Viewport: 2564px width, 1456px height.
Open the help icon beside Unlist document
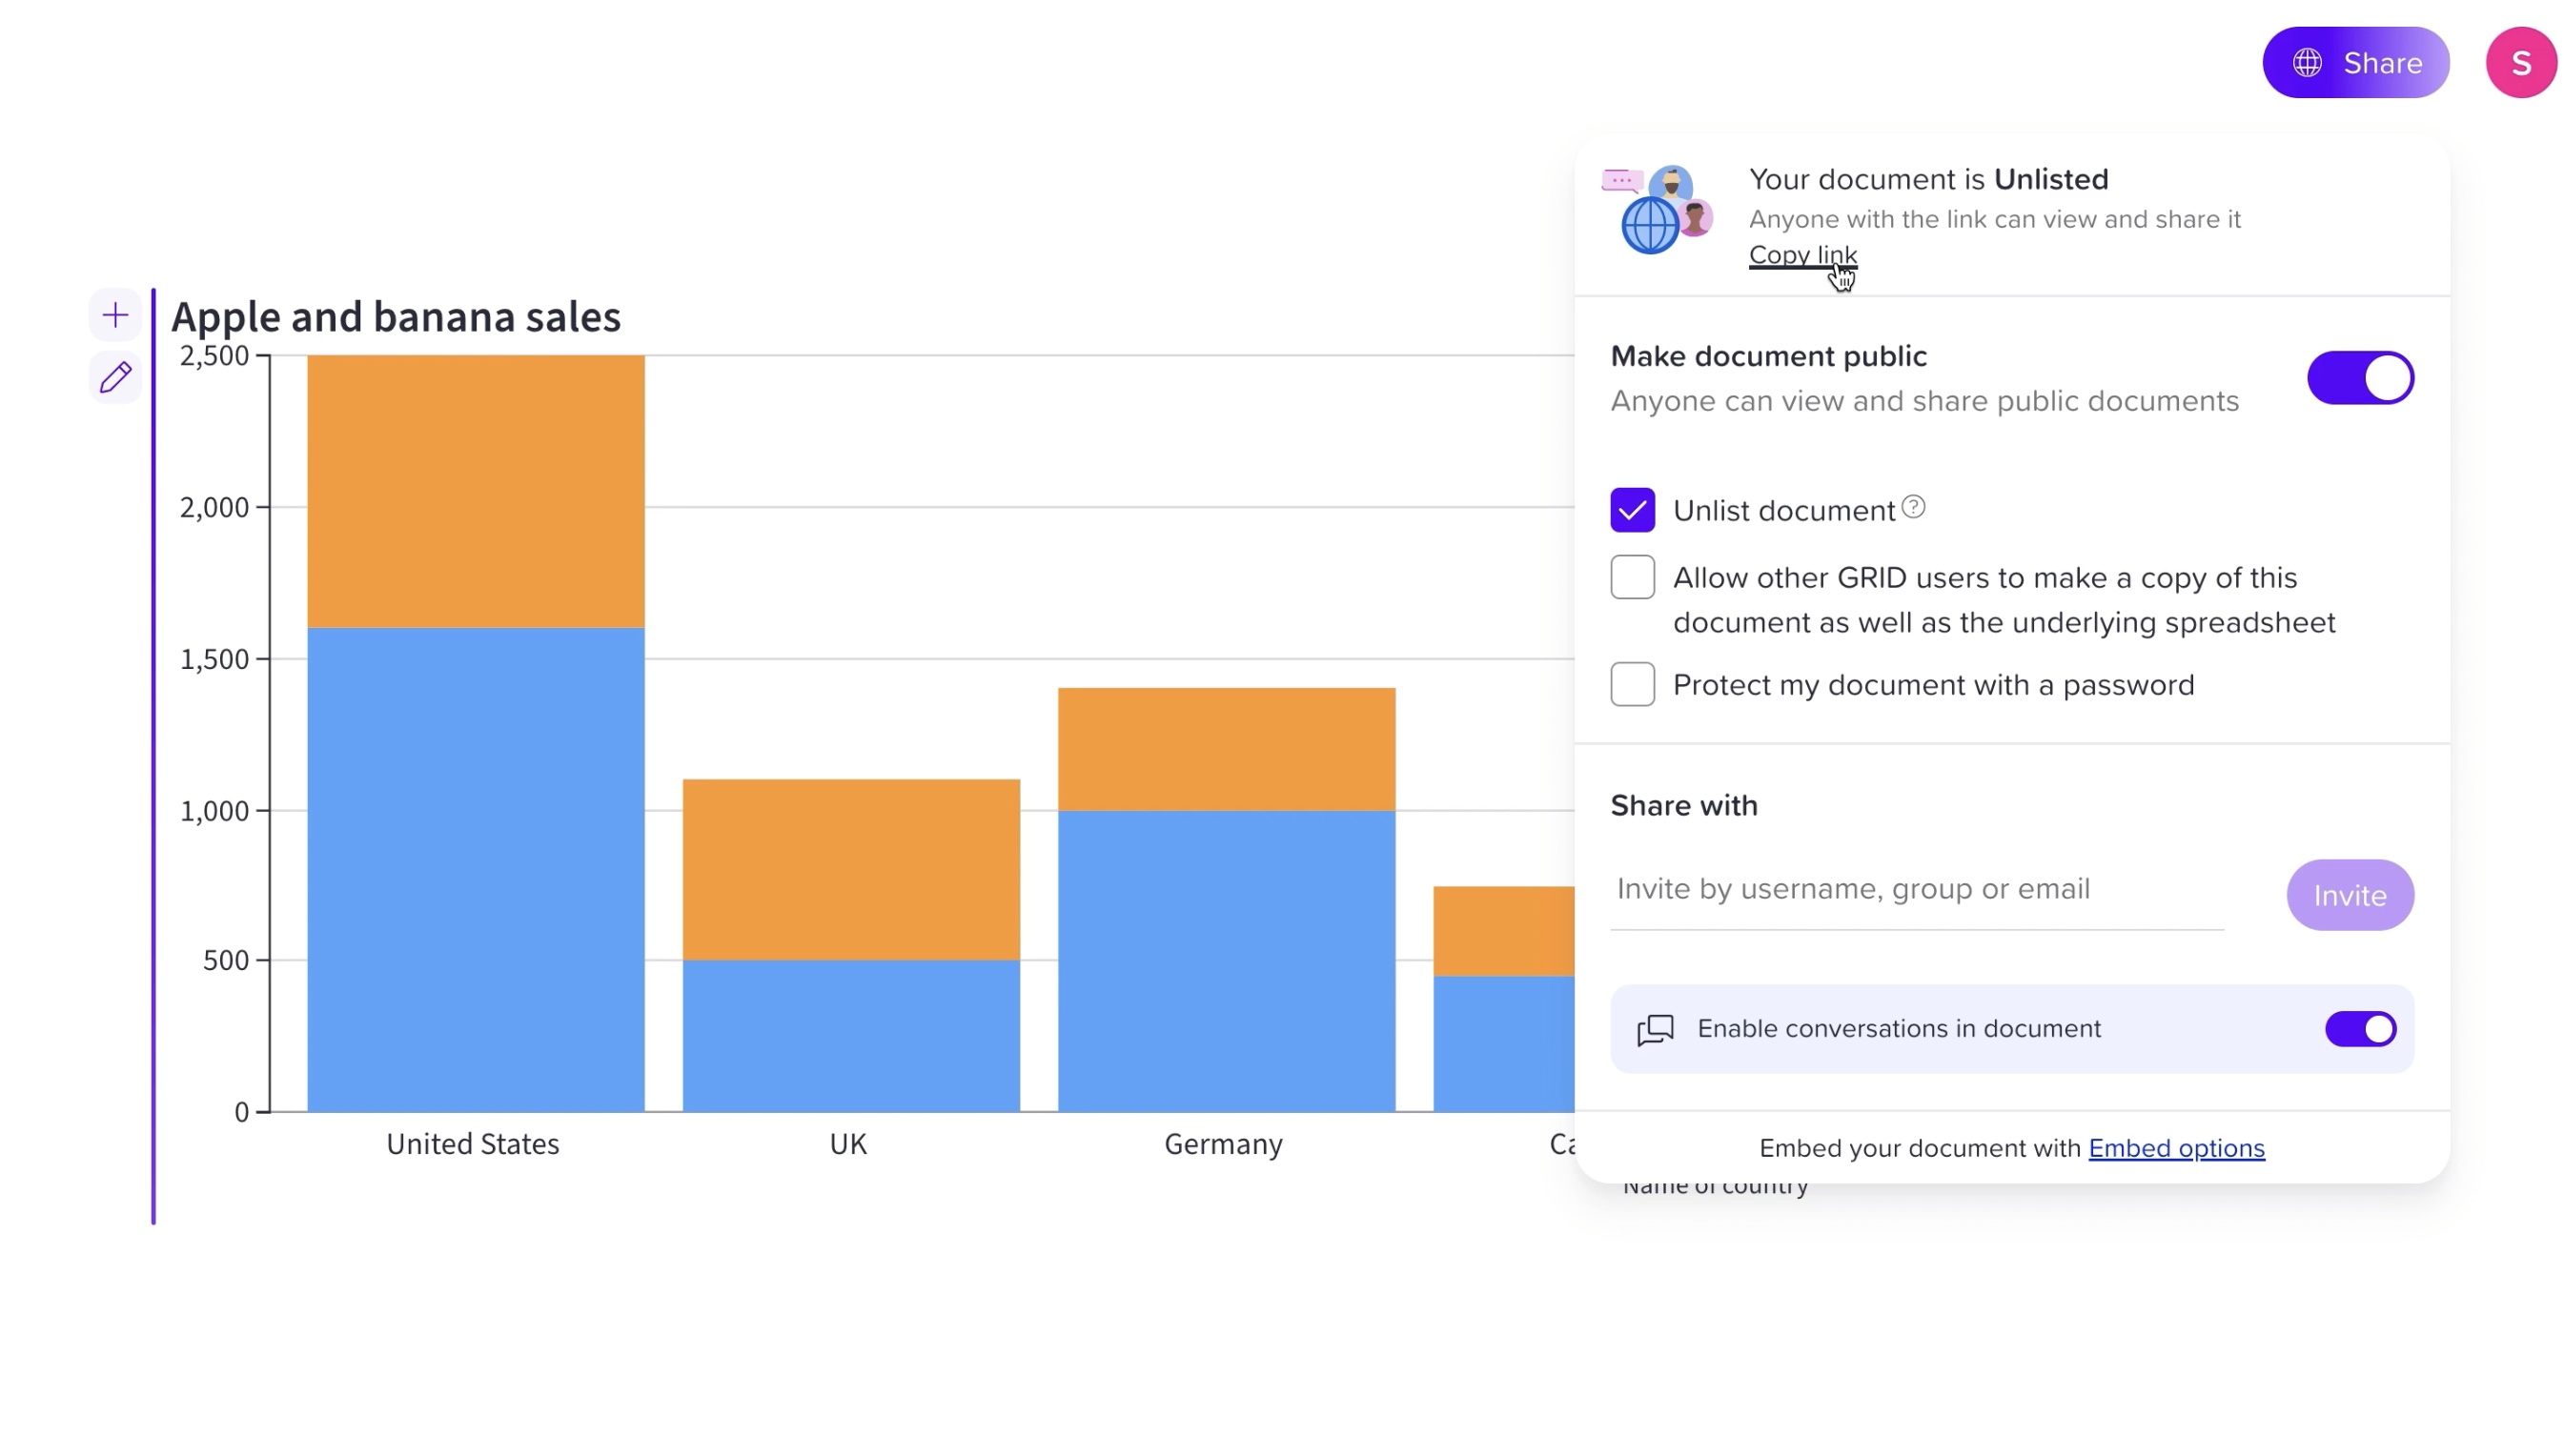1914,508
